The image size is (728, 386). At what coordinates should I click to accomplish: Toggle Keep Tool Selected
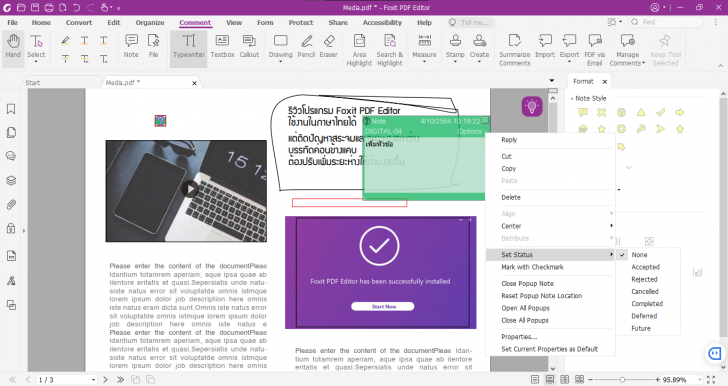coord(665,50)
